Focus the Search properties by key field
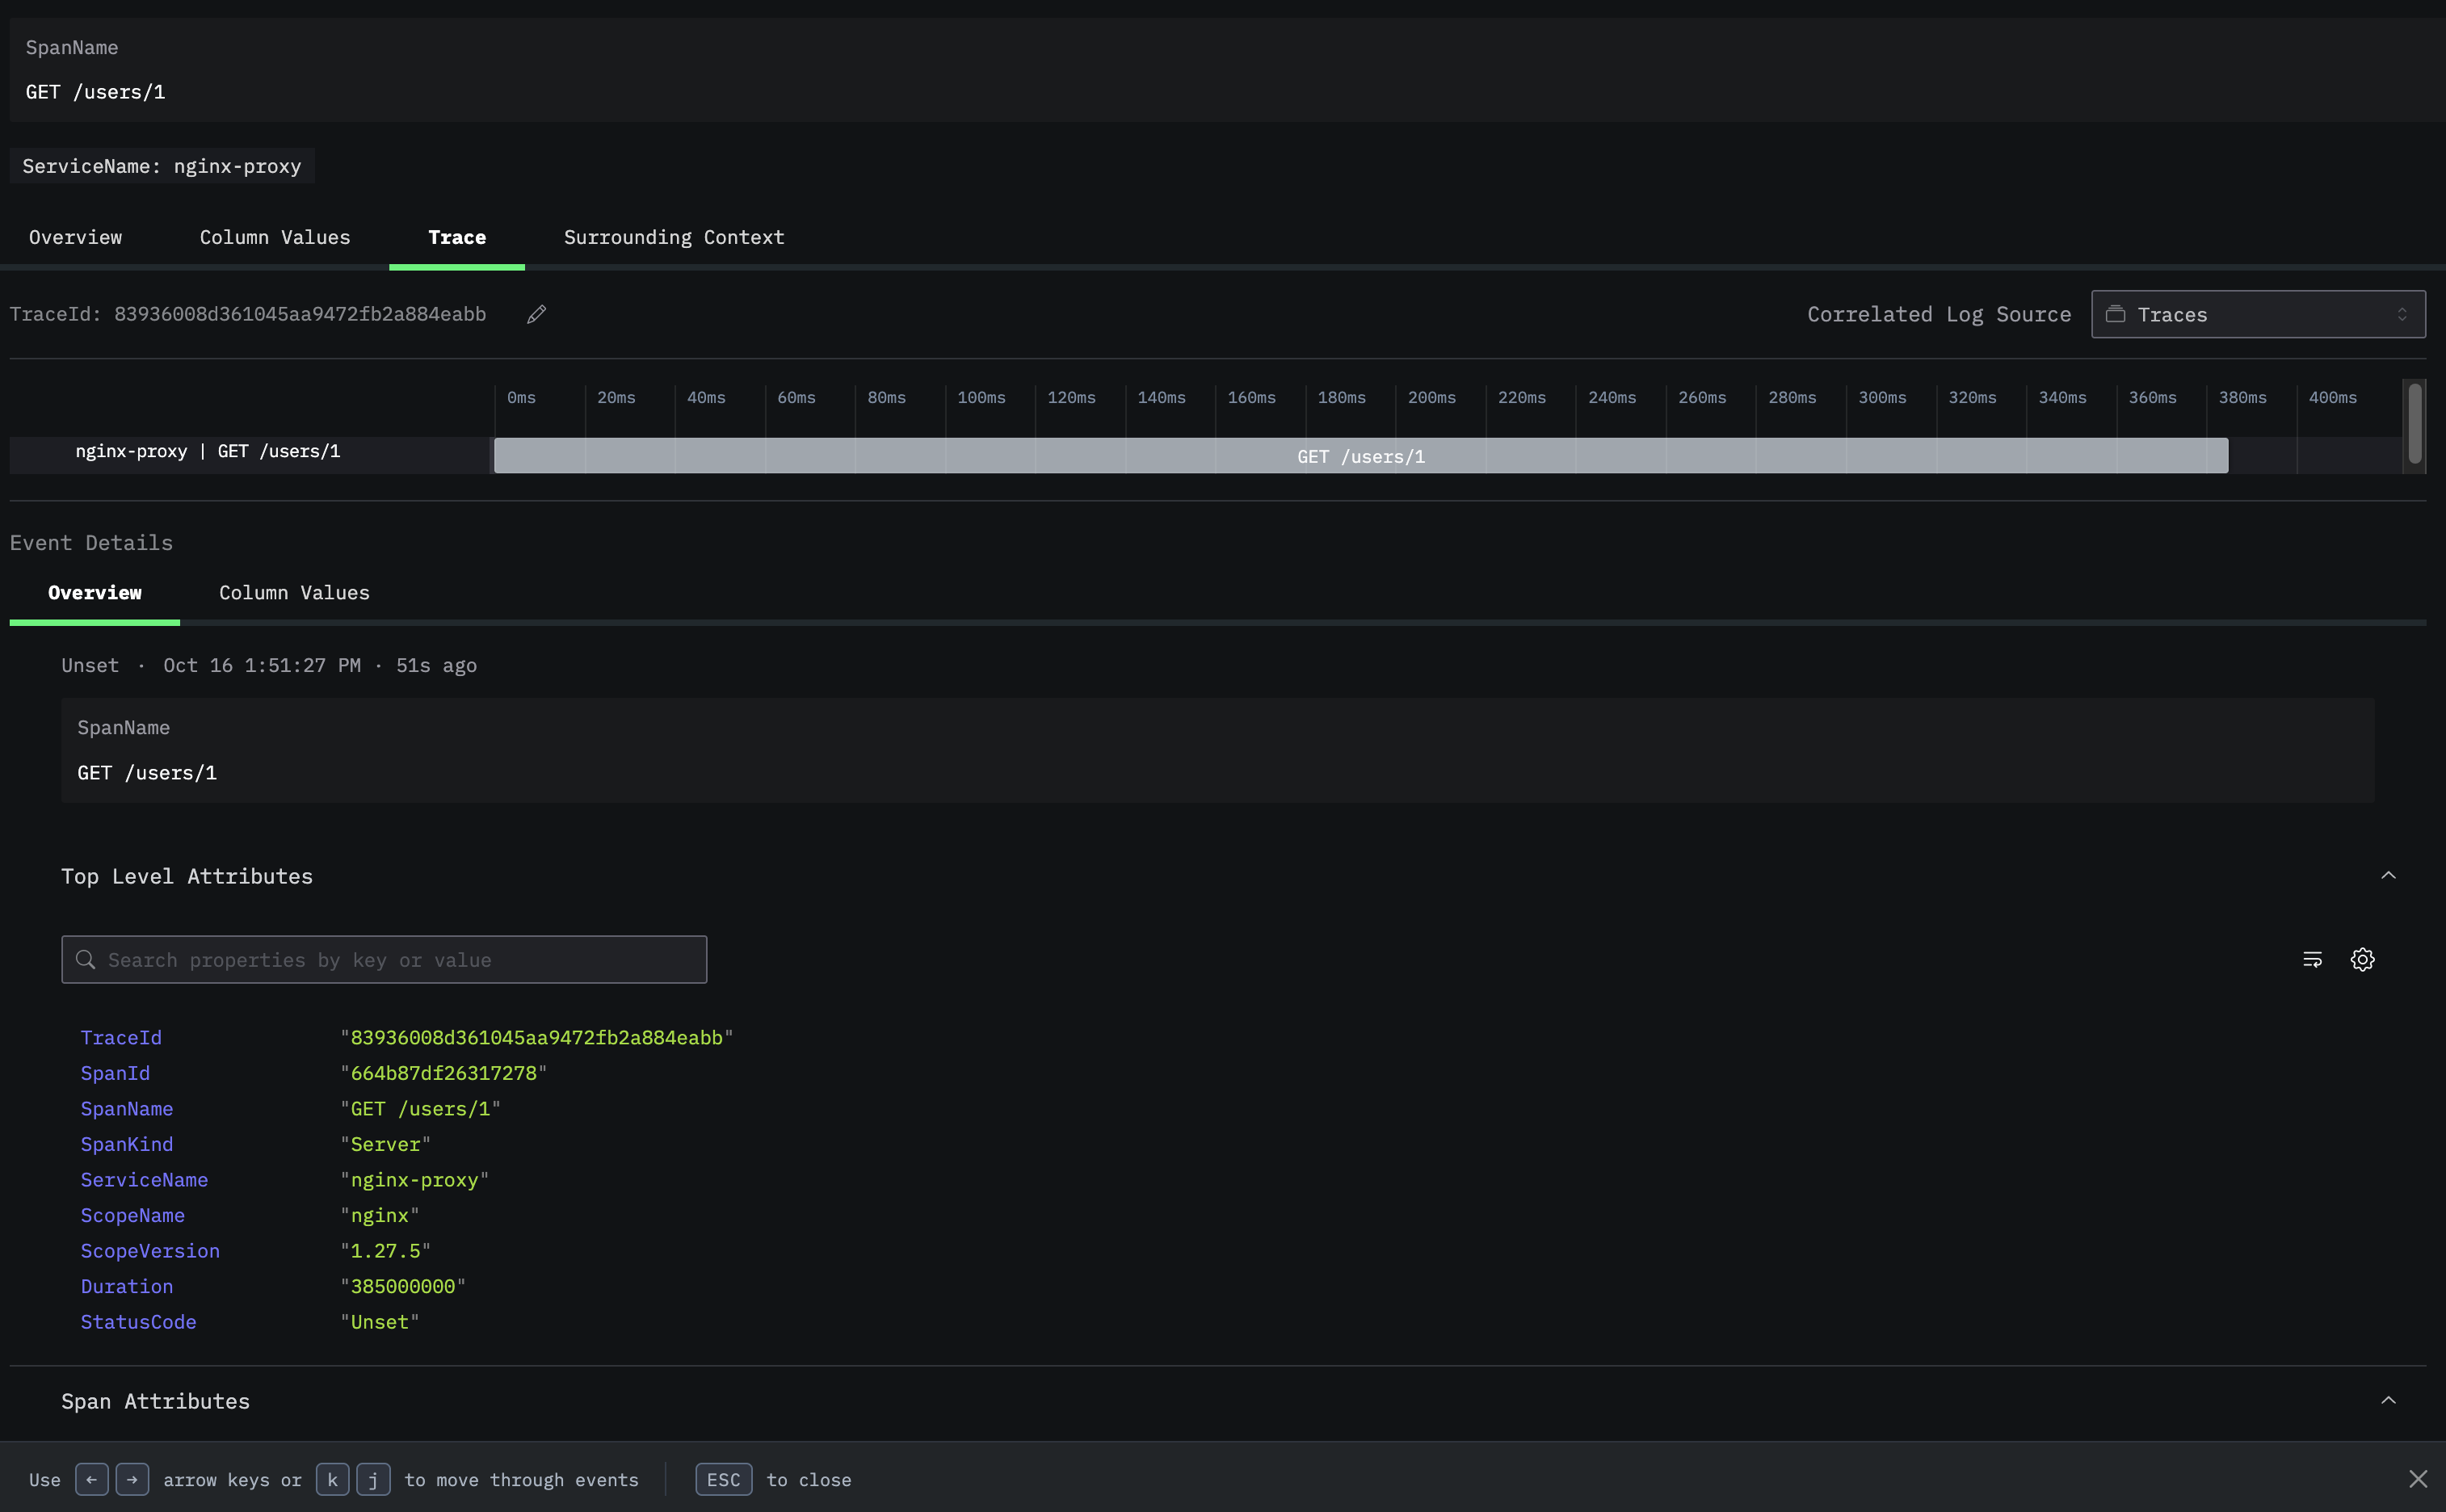2446x1512 pixels. coord(400,959)
